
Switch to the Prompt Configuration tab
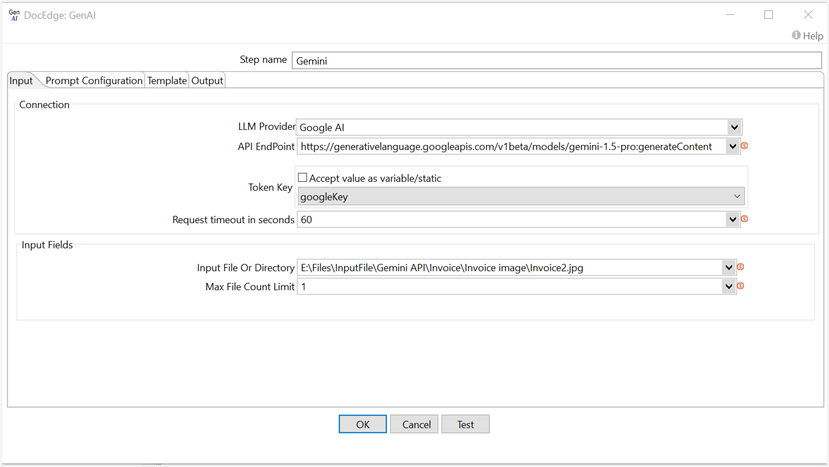coord(94,81)
